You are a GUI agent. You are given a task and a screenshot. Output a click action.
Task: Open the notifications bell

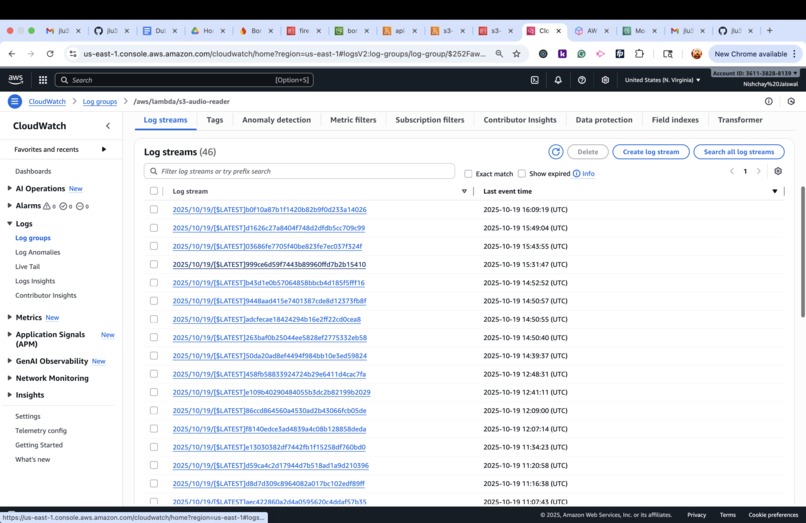click(x=558, y=80)
